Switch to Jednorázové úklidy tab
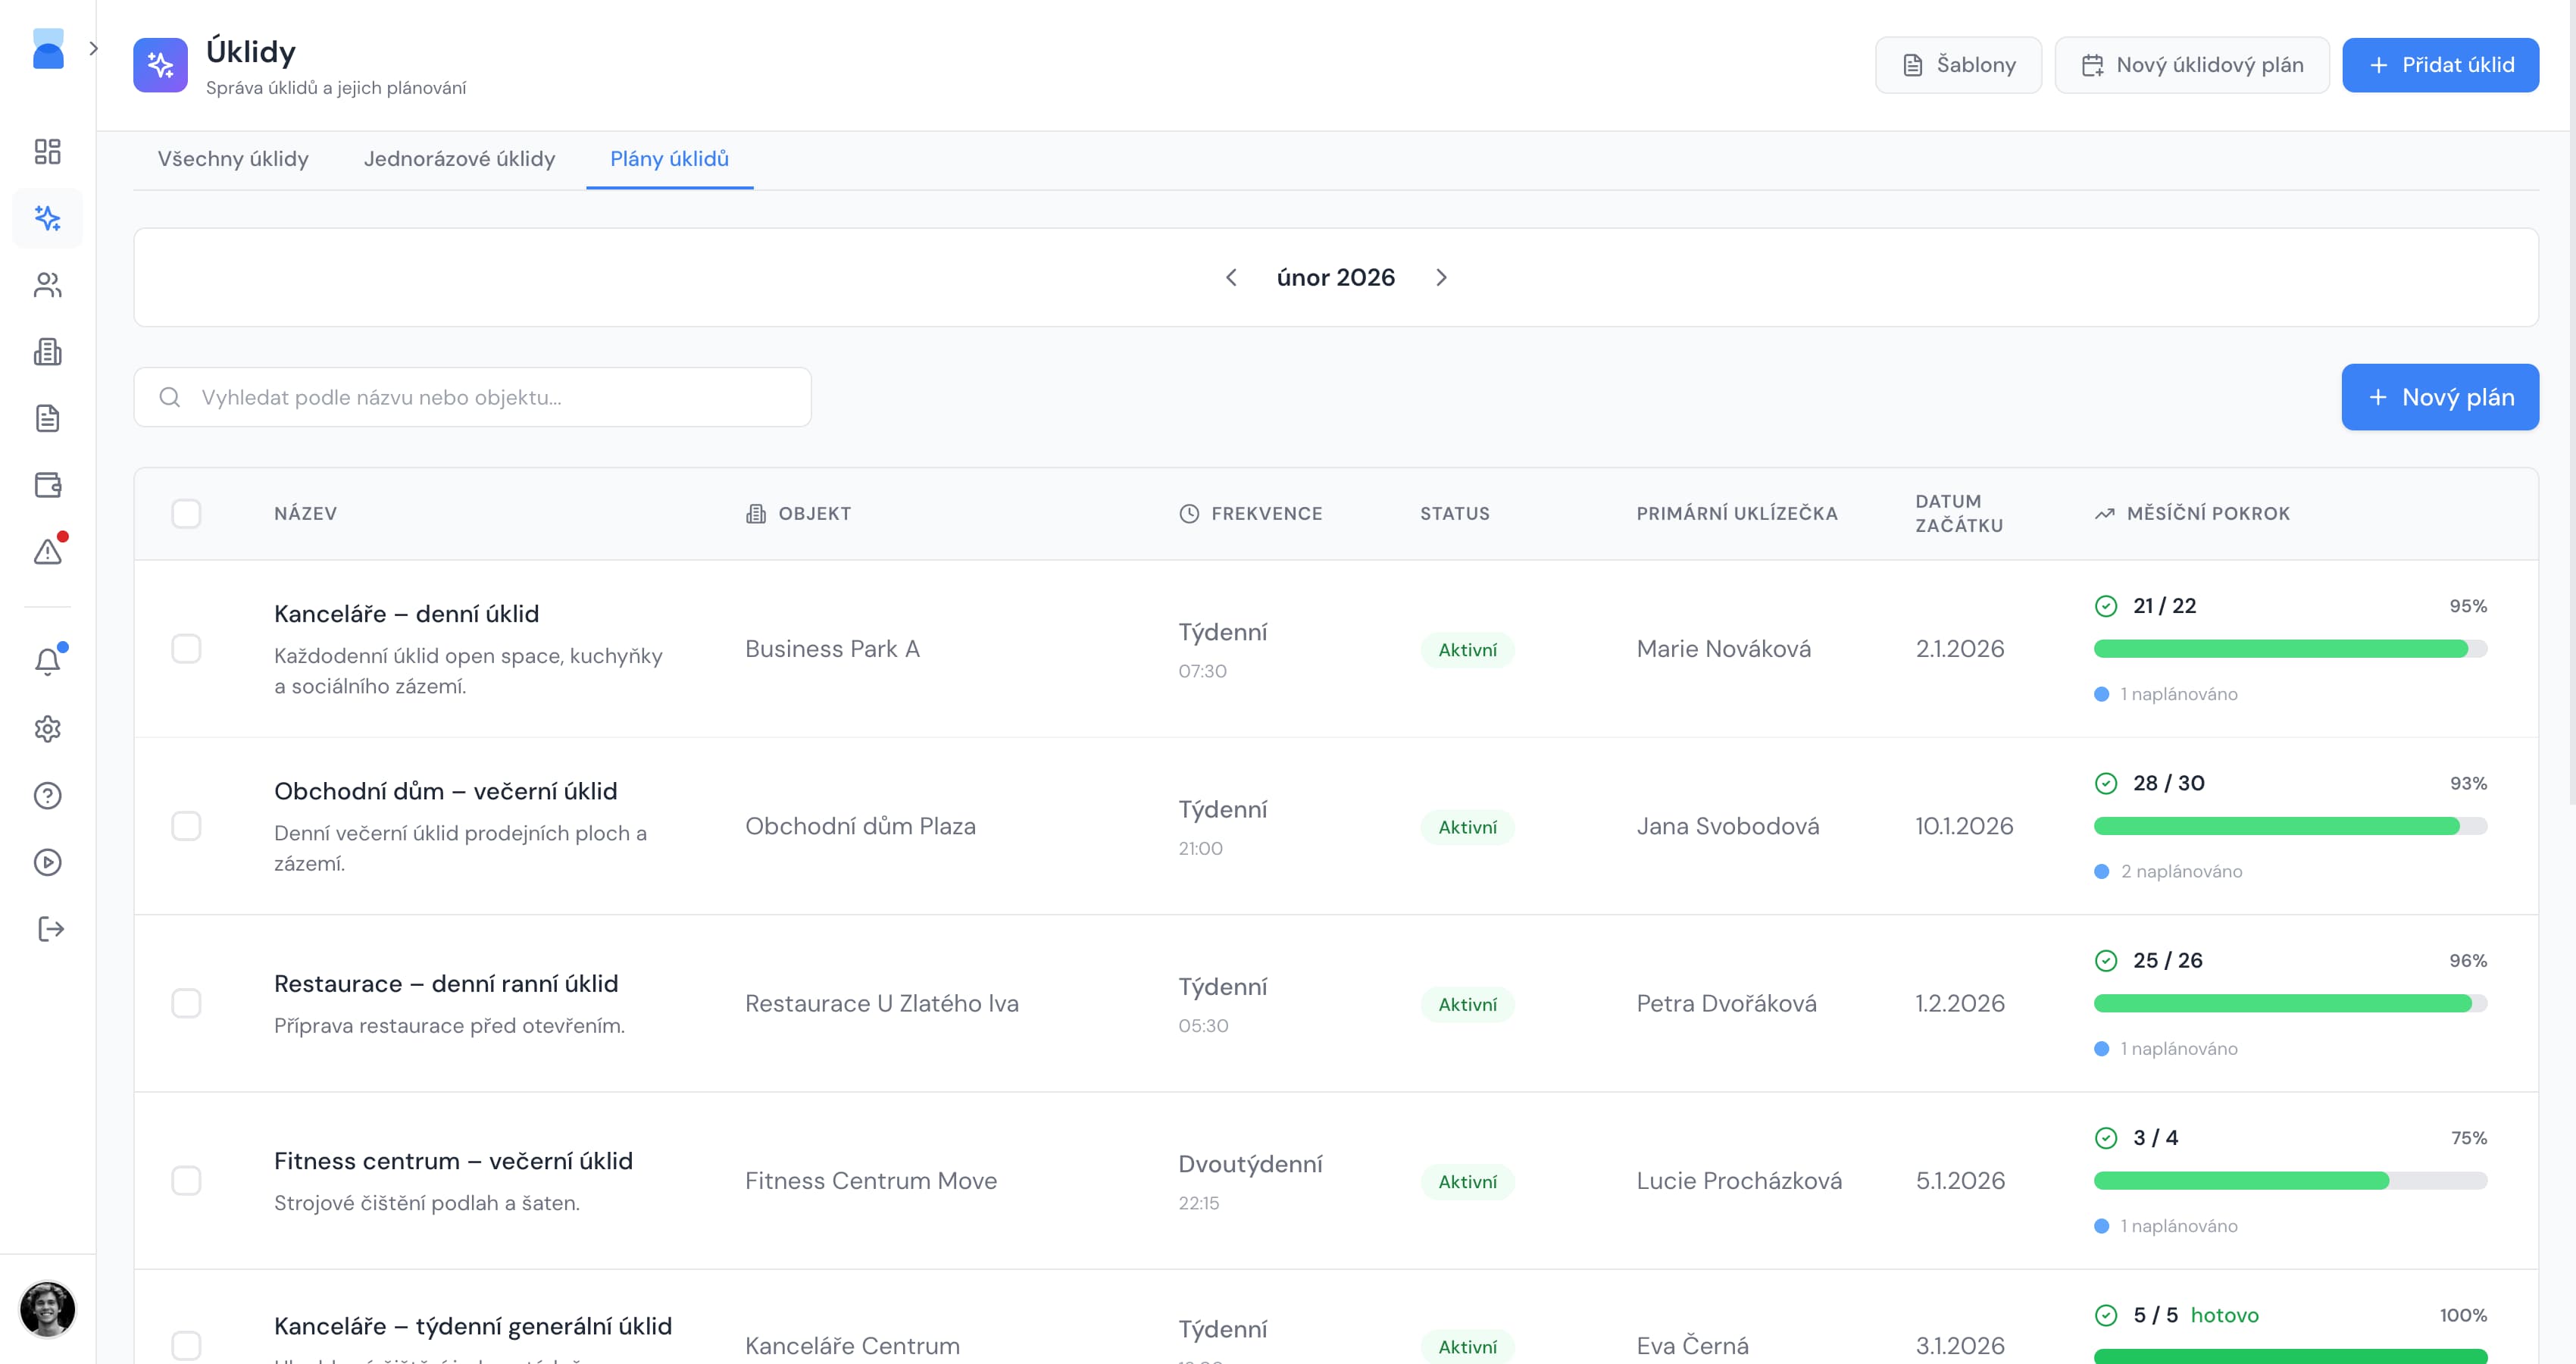This screenshot has width=2576, height=1364. [x=459, y=159]
